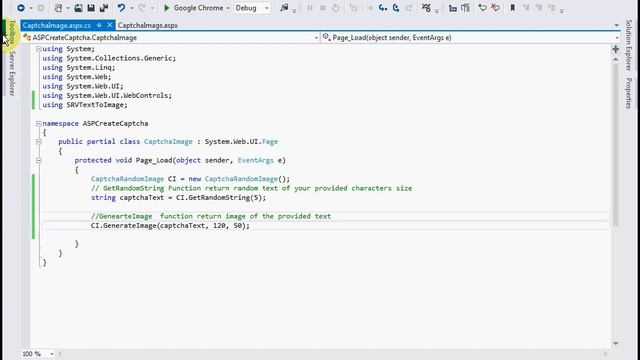Click 'using System.Collections.Generic;' line

point(109,58)
